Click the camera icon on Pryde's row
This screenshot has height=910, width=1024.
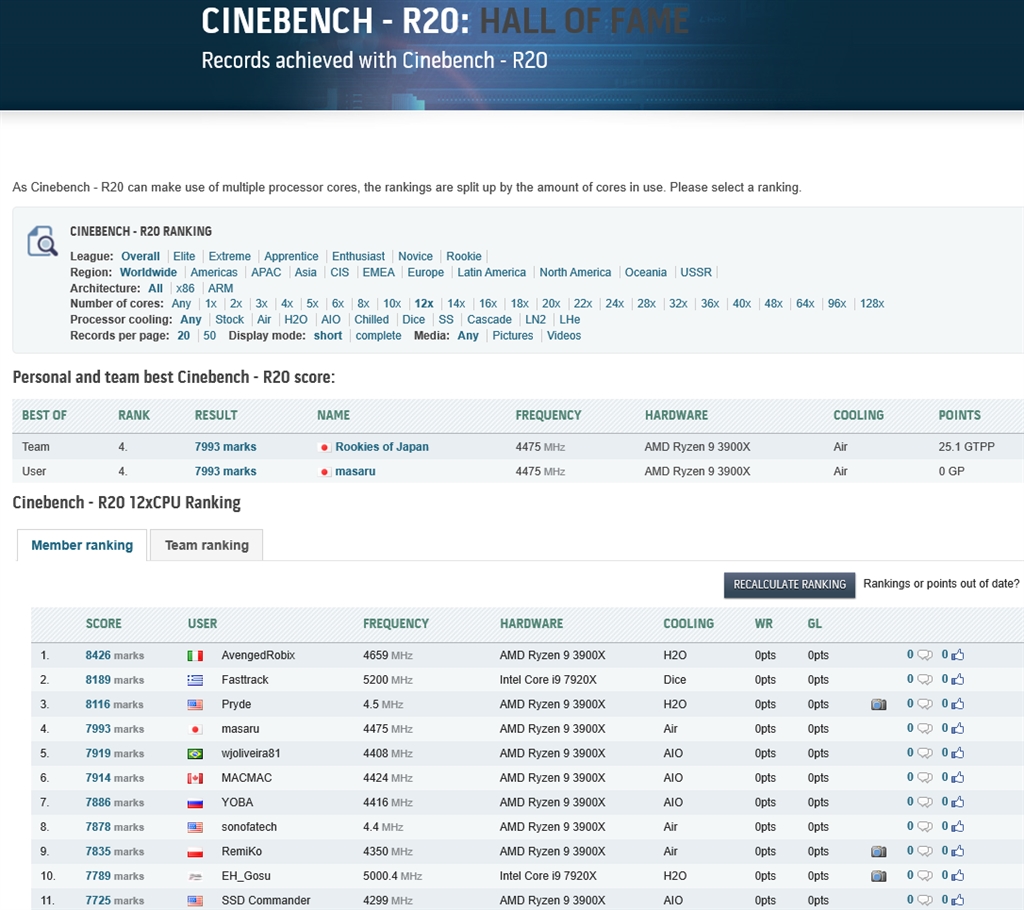pos(879,704)
